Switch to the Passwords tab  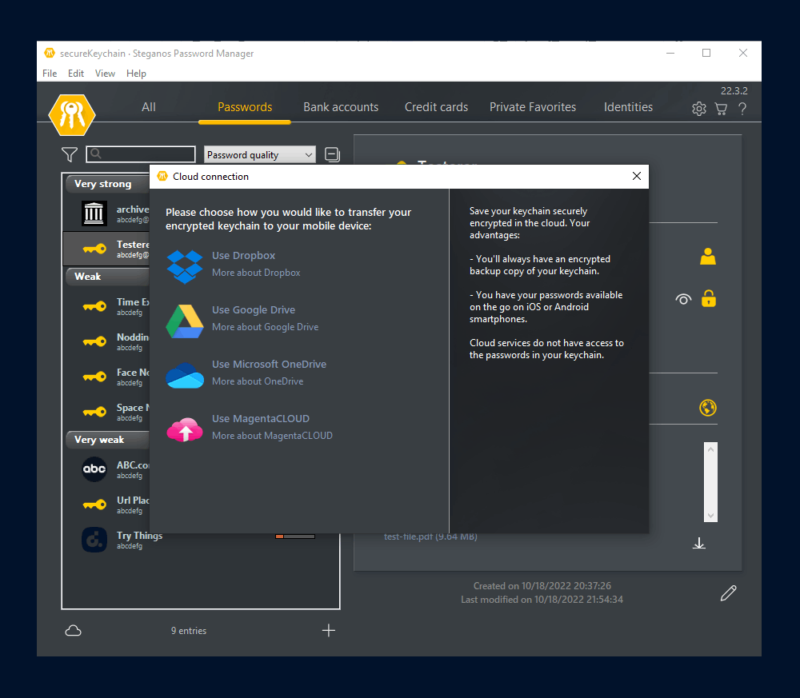click(245, 107)
